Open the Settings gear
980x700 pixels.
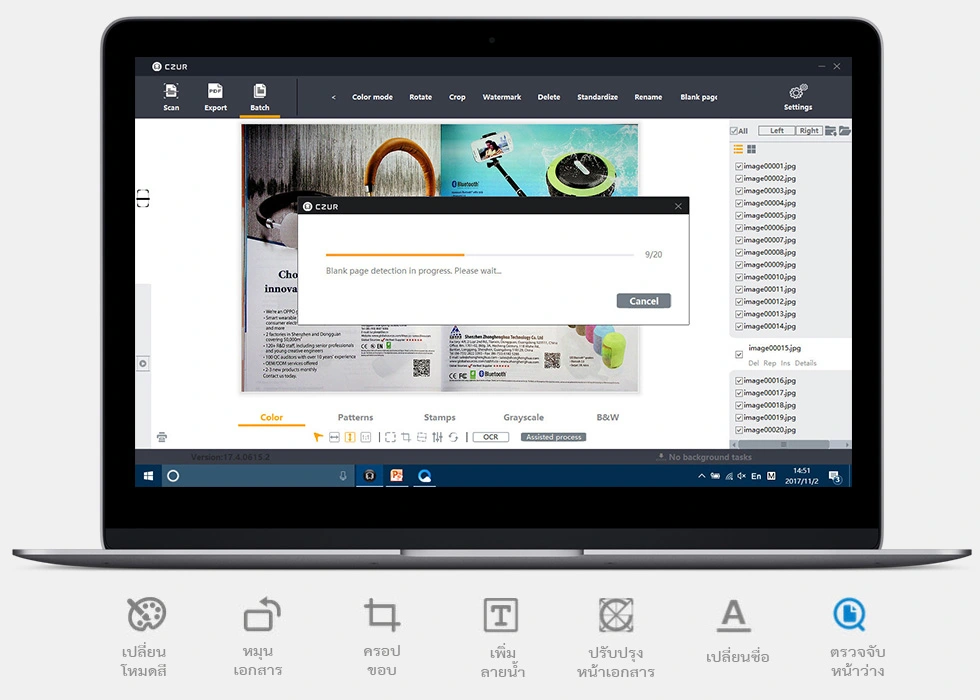(x=798, y=97)
